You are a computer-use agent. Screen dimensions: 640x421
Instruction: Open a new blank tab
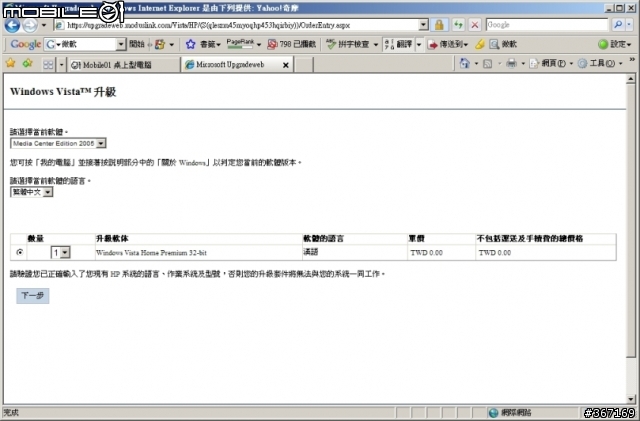(304, 65)
